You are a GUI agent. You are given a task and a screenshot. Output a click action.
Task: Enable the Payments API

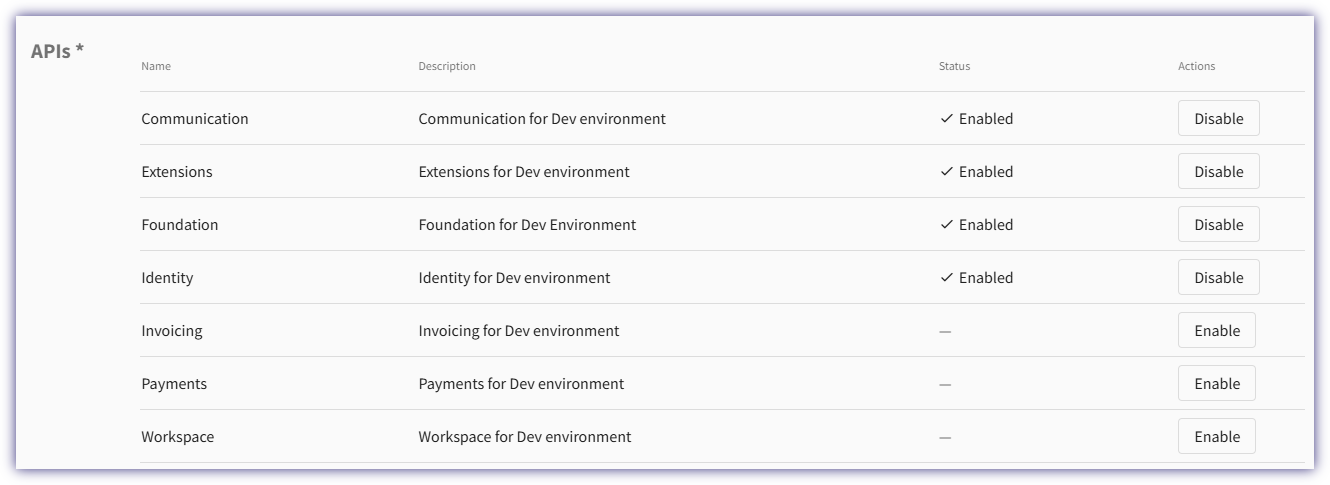click(1216, 383)
